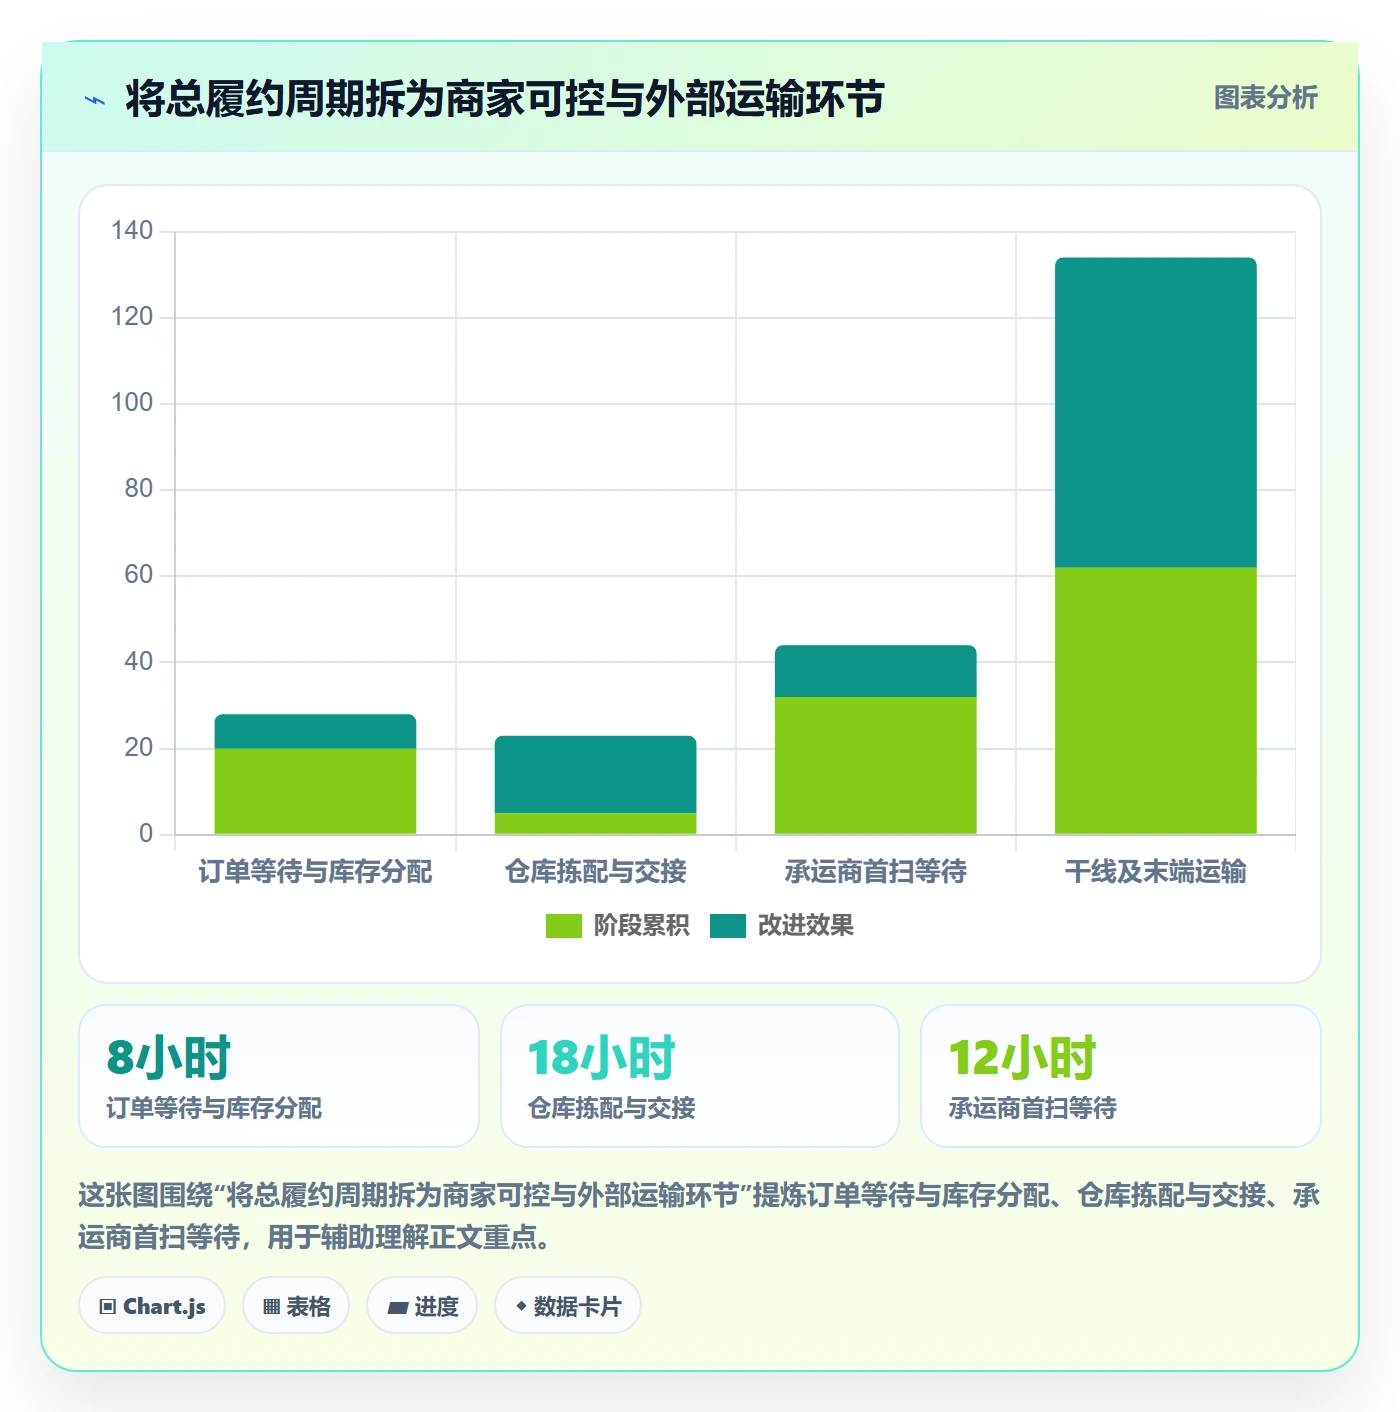Viewport: 1400px width, 1412px height.
Task: Click the green bar segment for 干线及末端运输
Action: click(x=1156, y=701)
